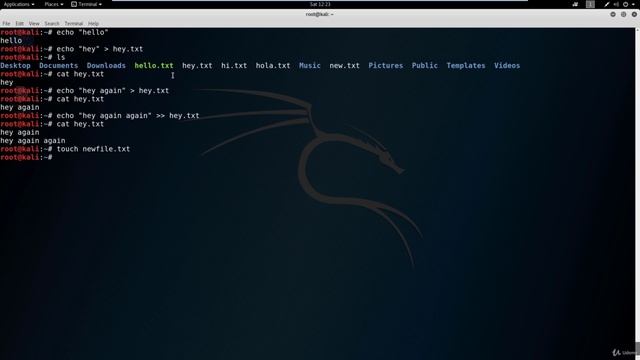Image resolution: width=640 pixels, height=360 pixels.
Task: Open the Edit menu
Action: tap(20, 24)
